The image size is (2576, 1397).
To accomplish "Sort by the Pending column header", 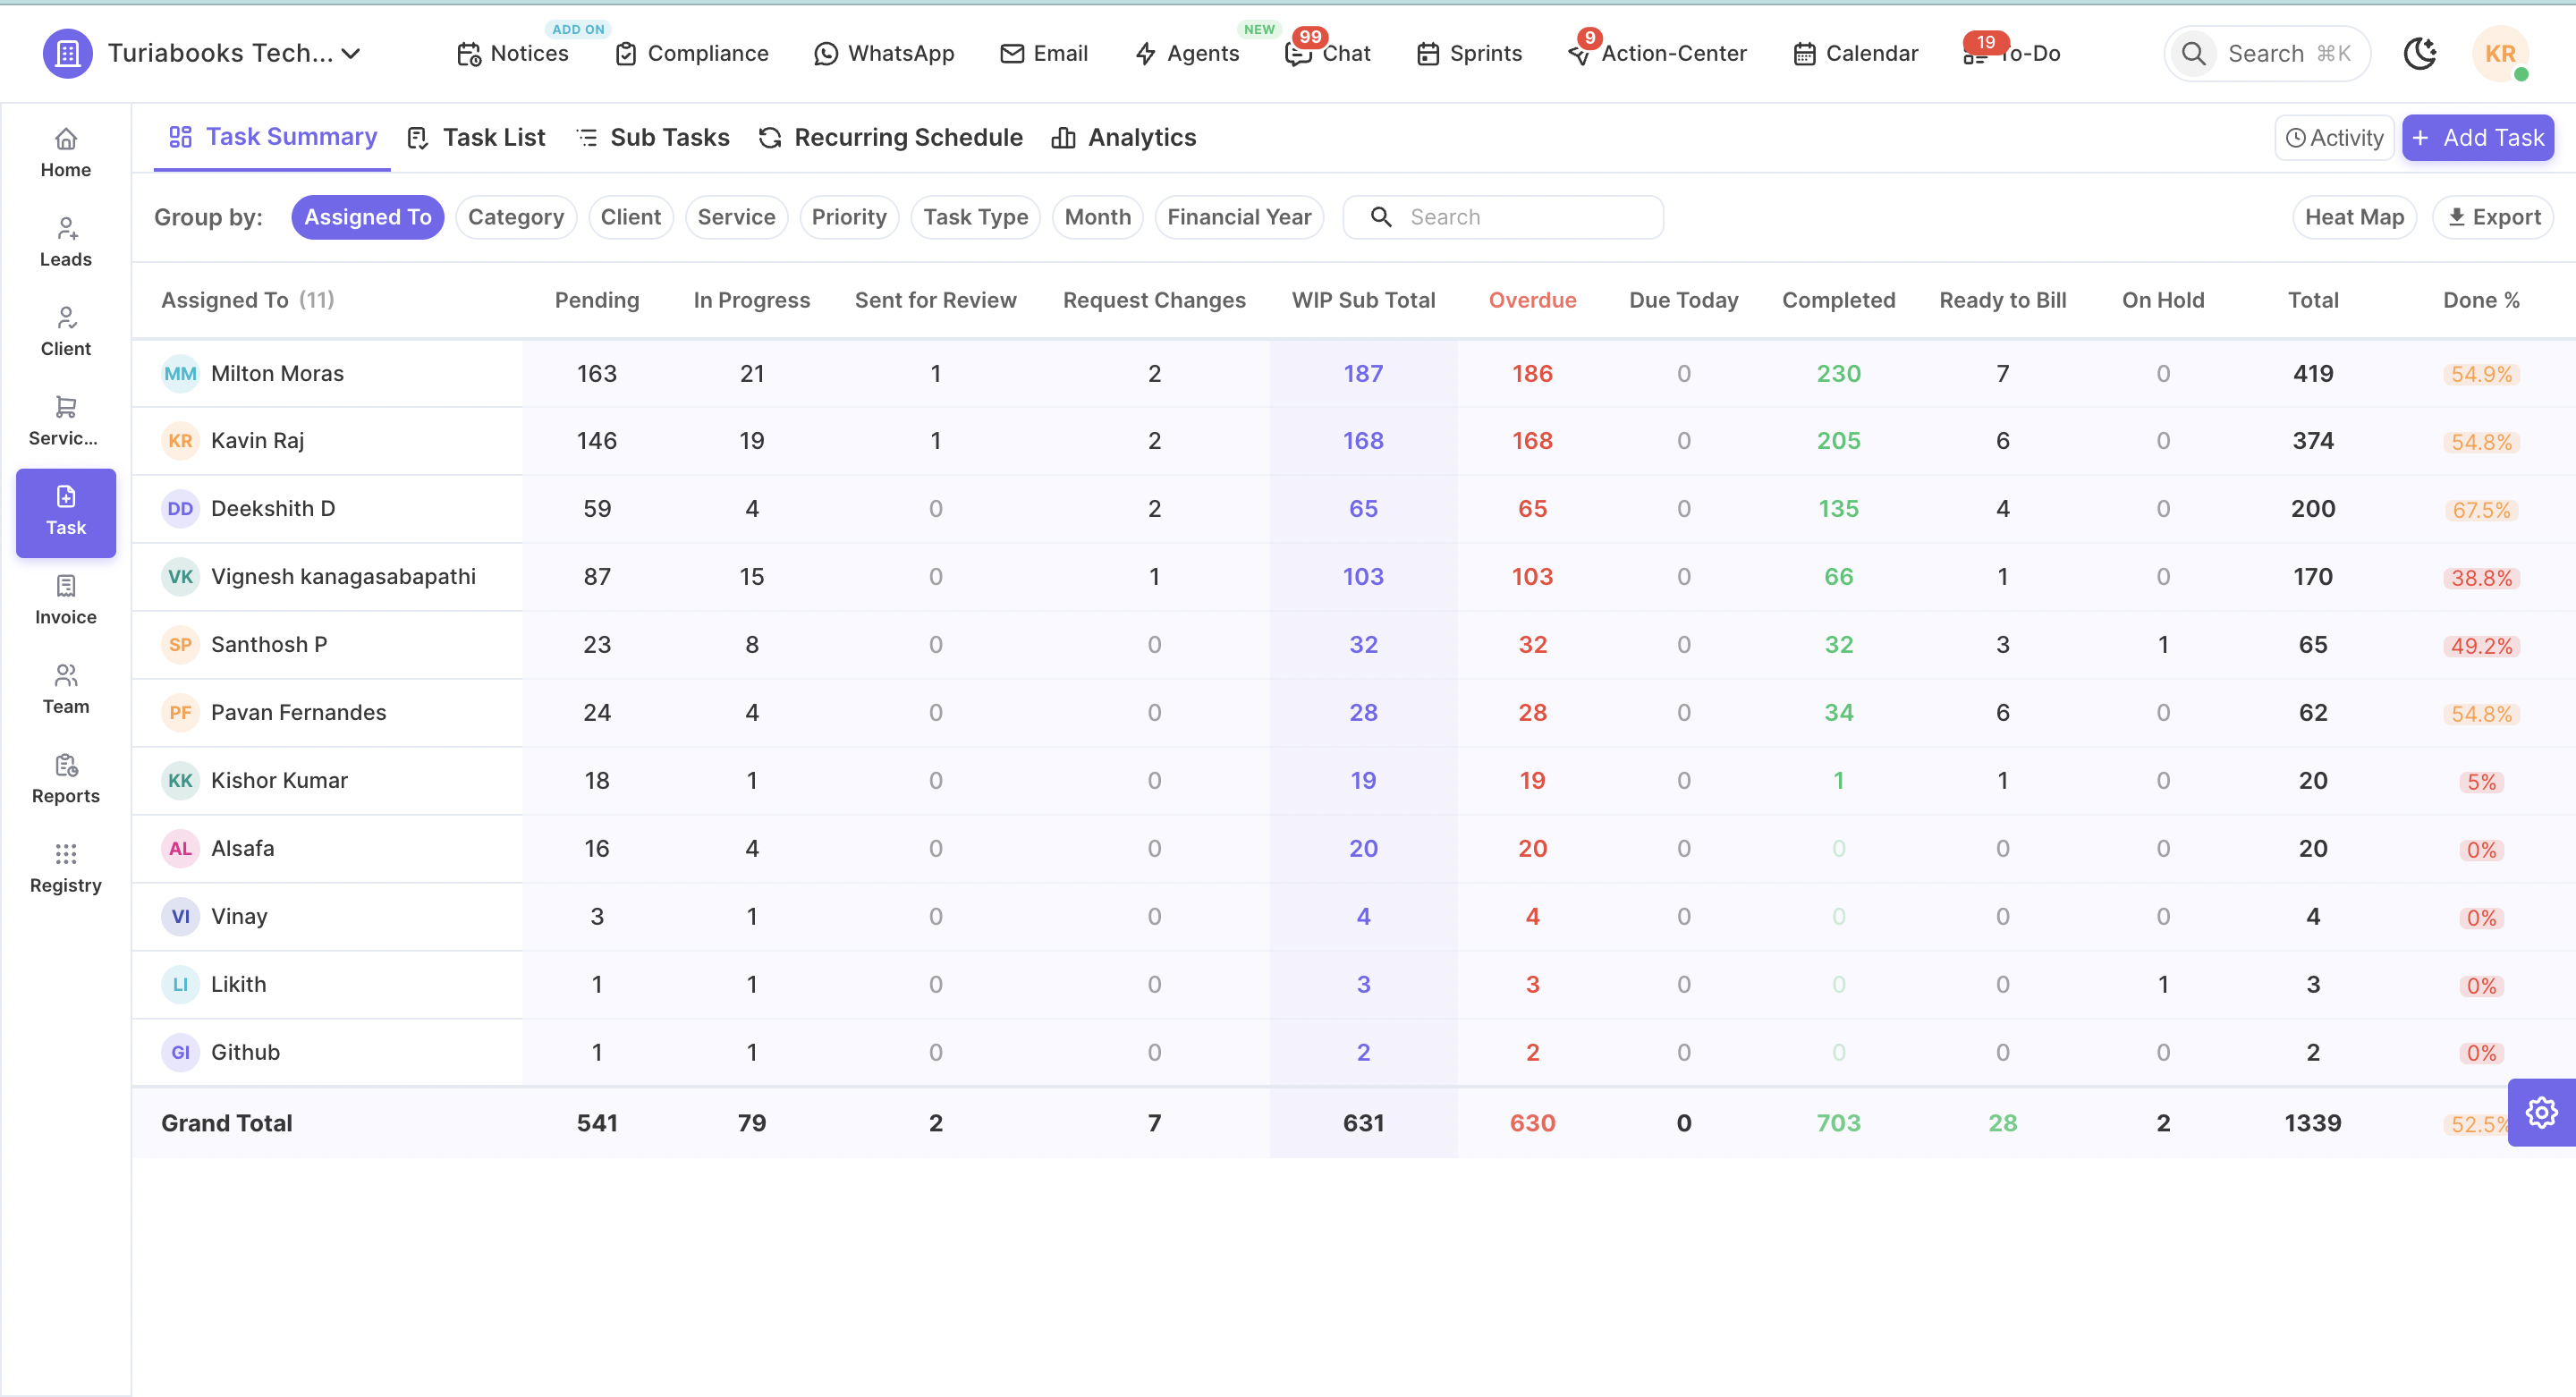I will 597,300.
